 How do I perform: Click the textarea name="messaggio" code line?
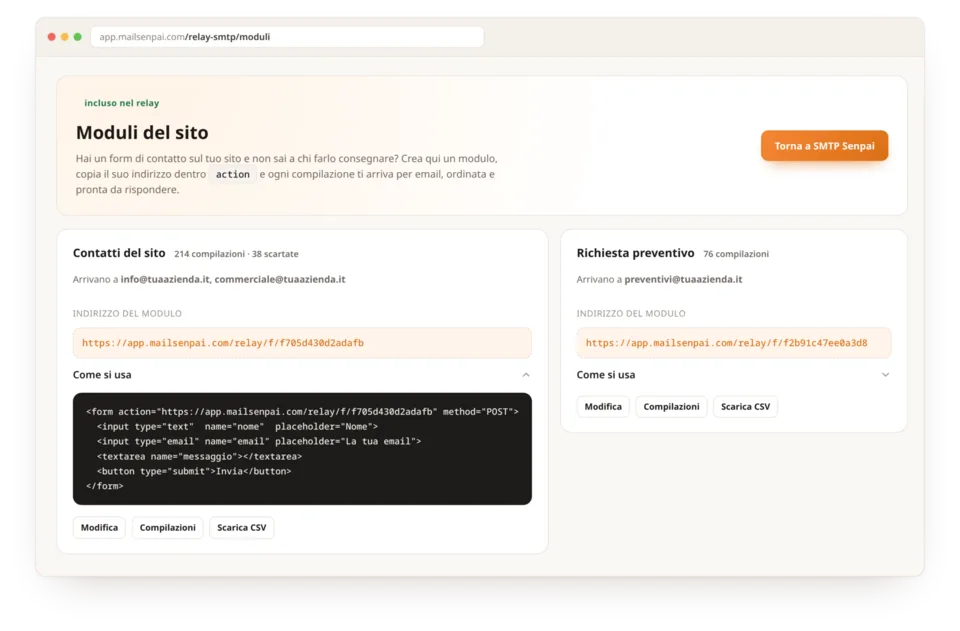(199, 457)
